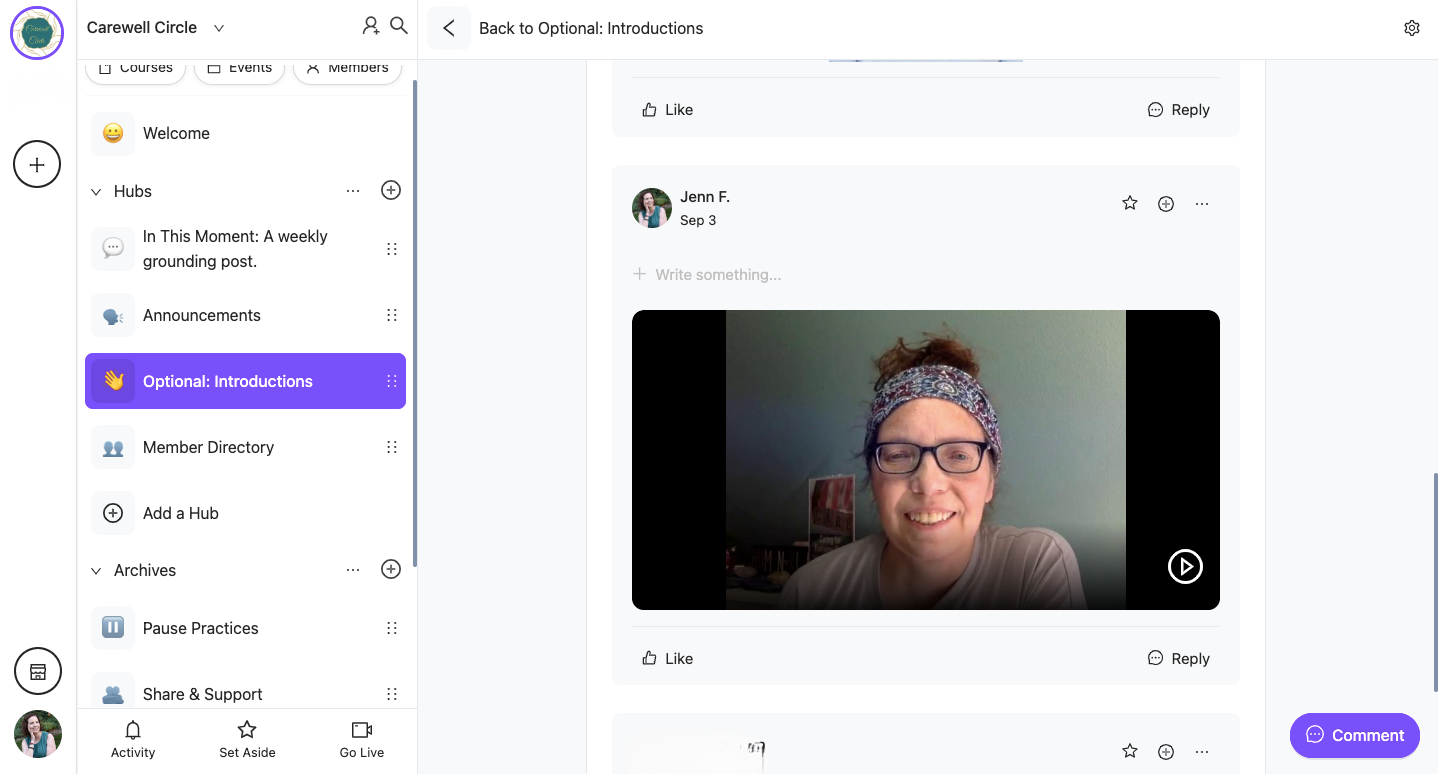Click the search magnifier icon in sidebar header

tap(398, 26)
